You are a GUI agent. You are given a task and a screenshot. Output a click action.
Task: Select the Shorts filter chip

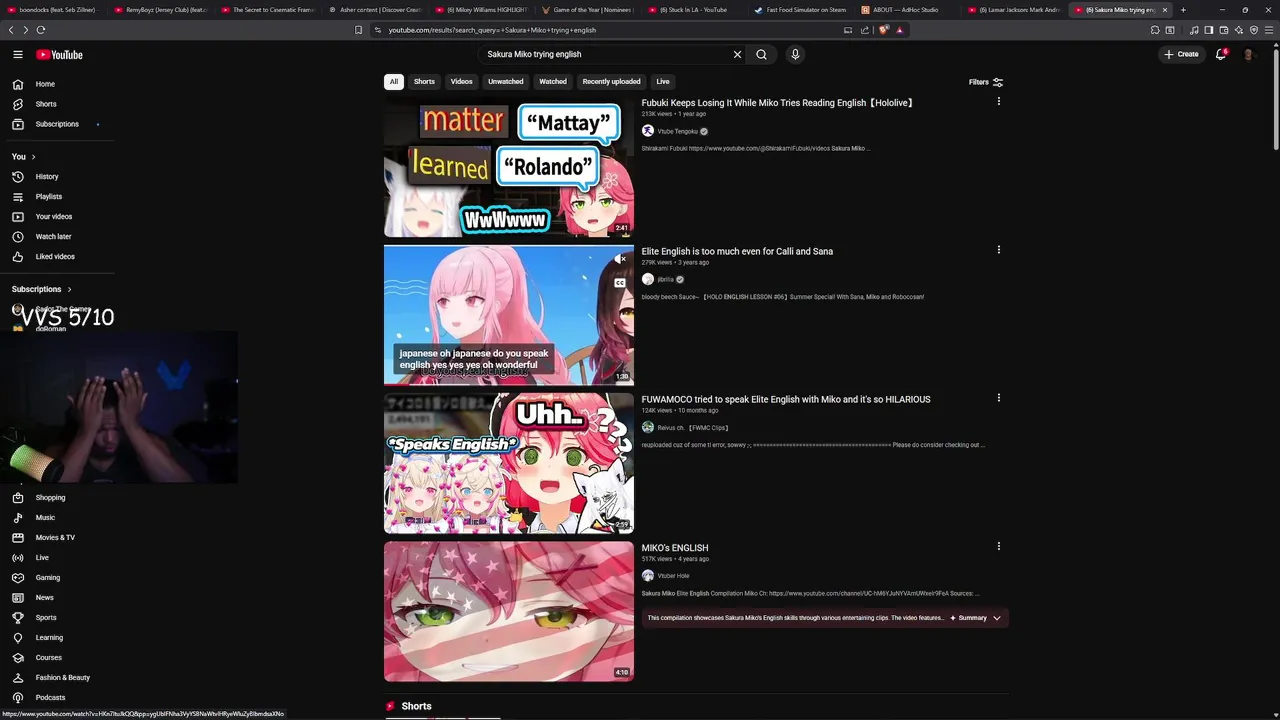(x=424, y=82)
